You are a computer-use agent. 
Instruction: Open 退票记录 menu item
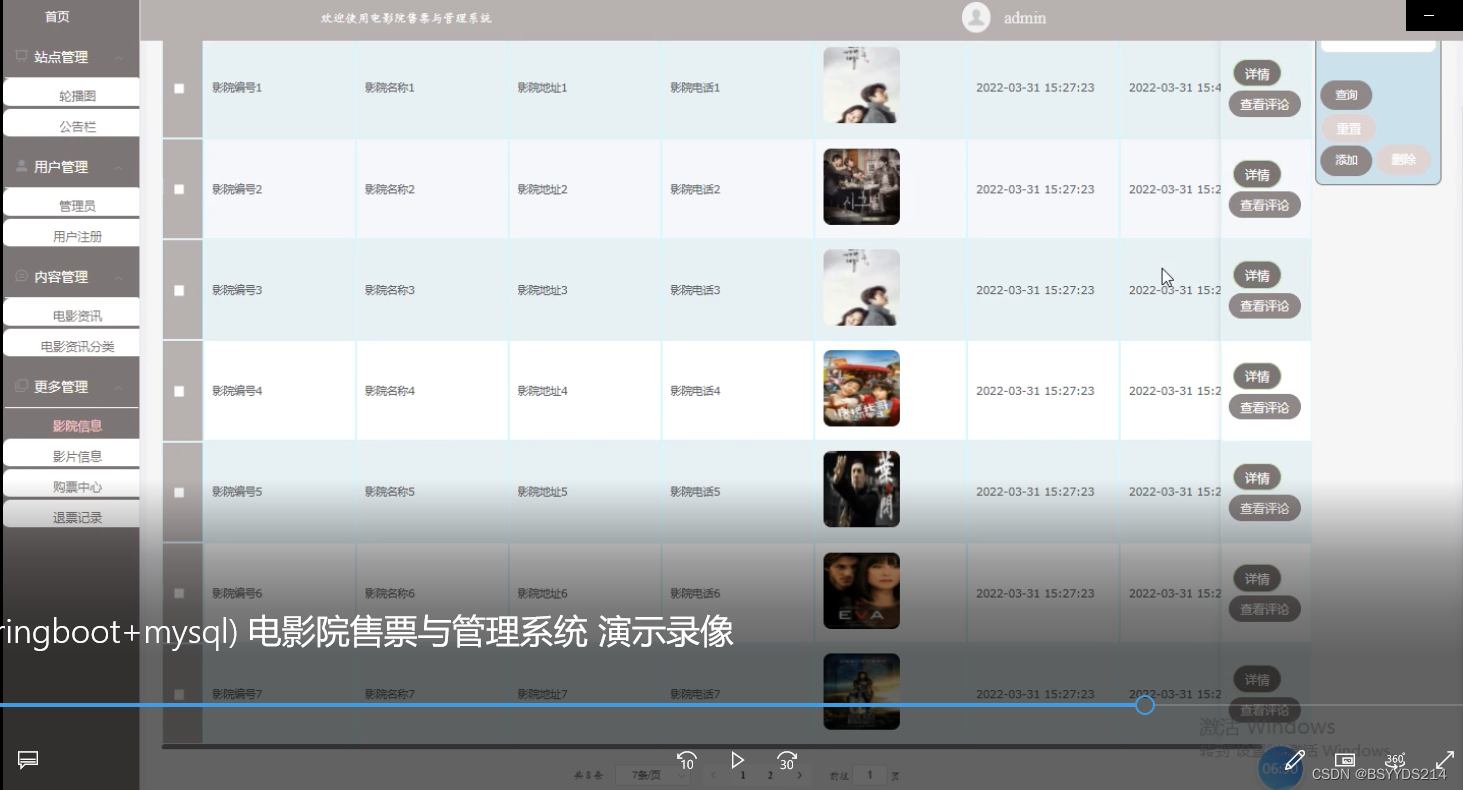tap(71, 514)
